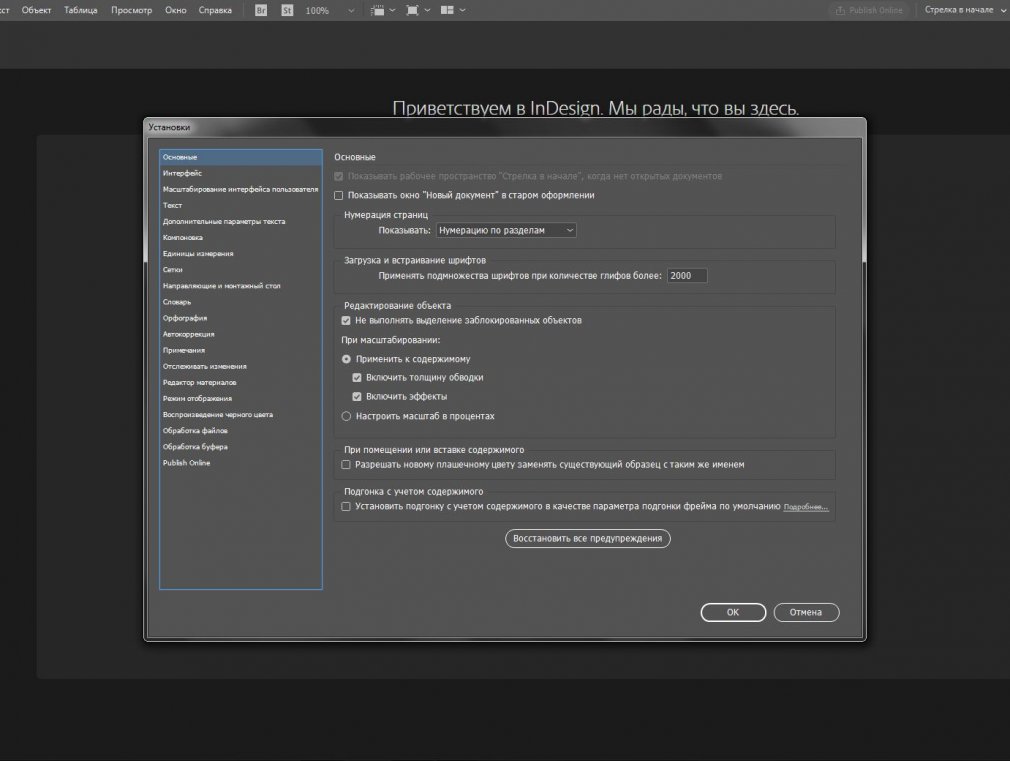Open the Нумерацию по разделам dropdown
The image size is (1010, 761).
(x=506, y=230)
